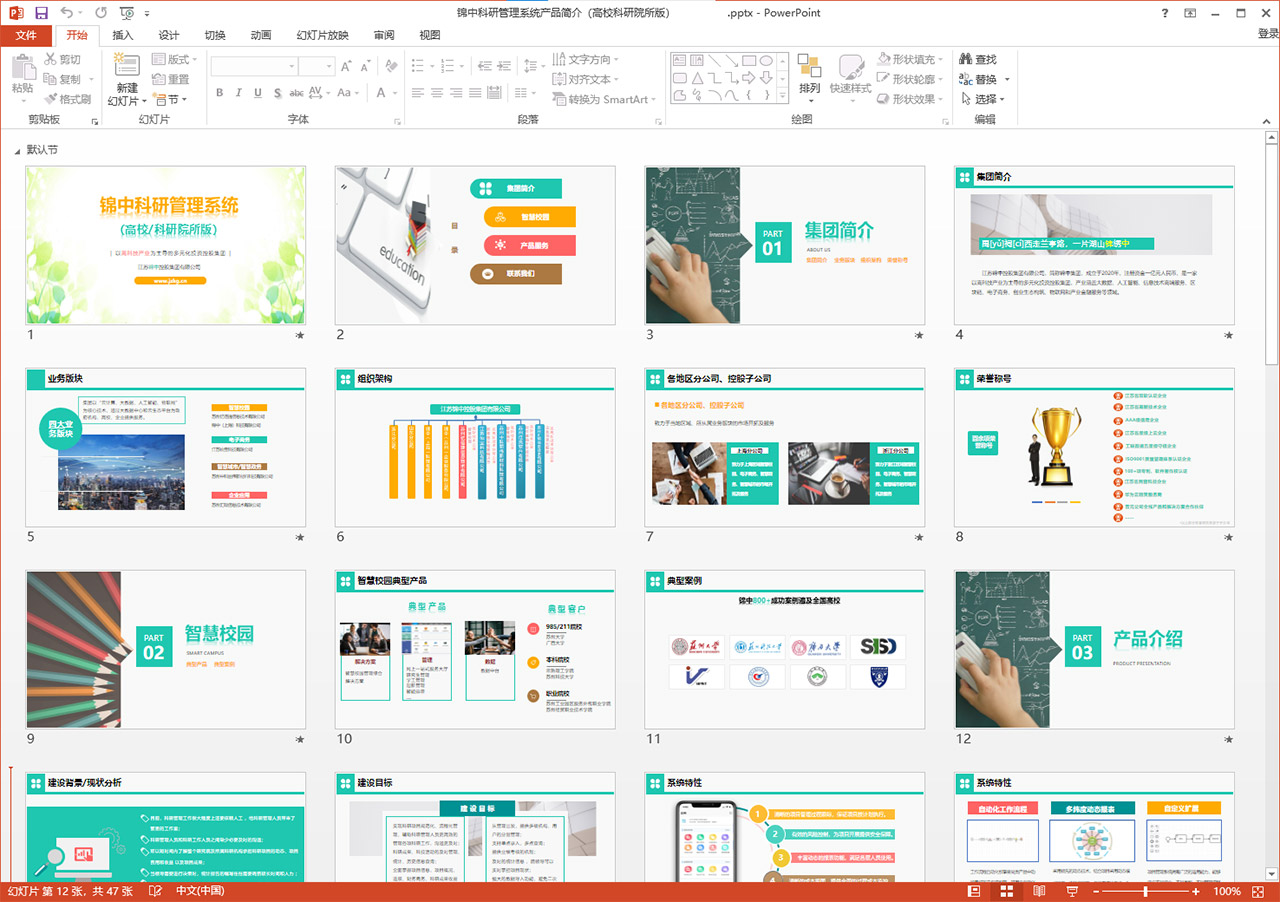Click the zoom slider handle
The height and width of the screenshot is (902, 1280).
[x=1145, y=891]
